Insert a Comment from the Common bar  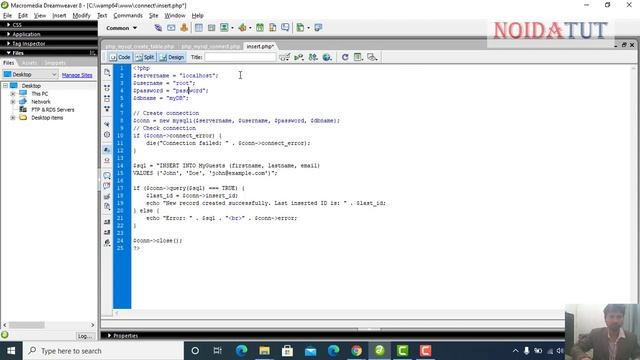[285, 28]
